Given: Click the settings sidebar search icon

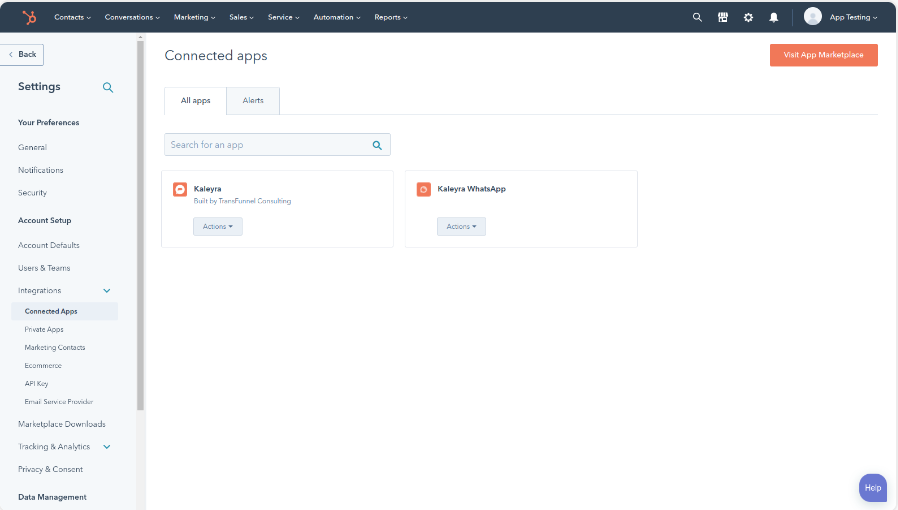Looking at the screenshot, I should pos(108,87).
